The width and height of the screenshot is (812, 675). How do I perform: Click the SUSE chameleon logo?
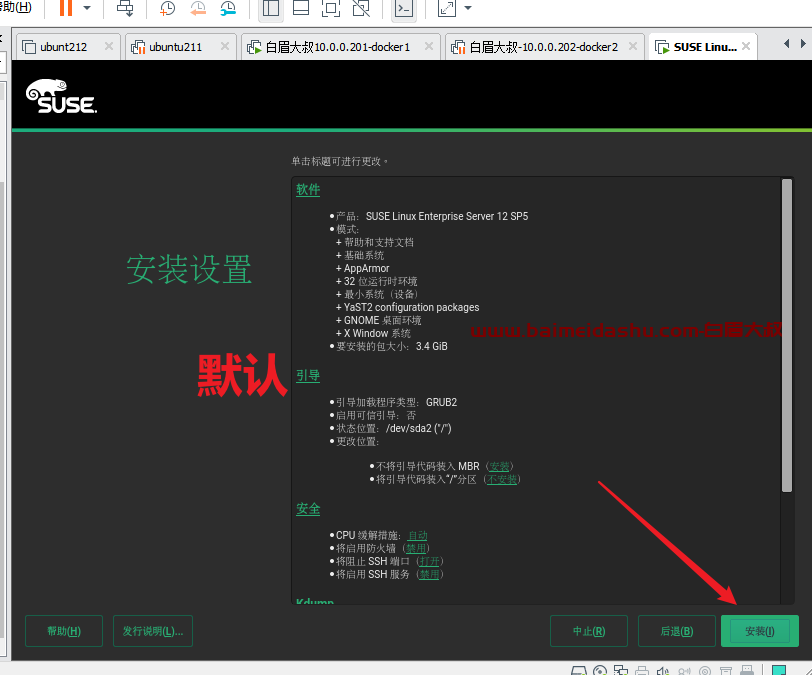tap(61, 96)
